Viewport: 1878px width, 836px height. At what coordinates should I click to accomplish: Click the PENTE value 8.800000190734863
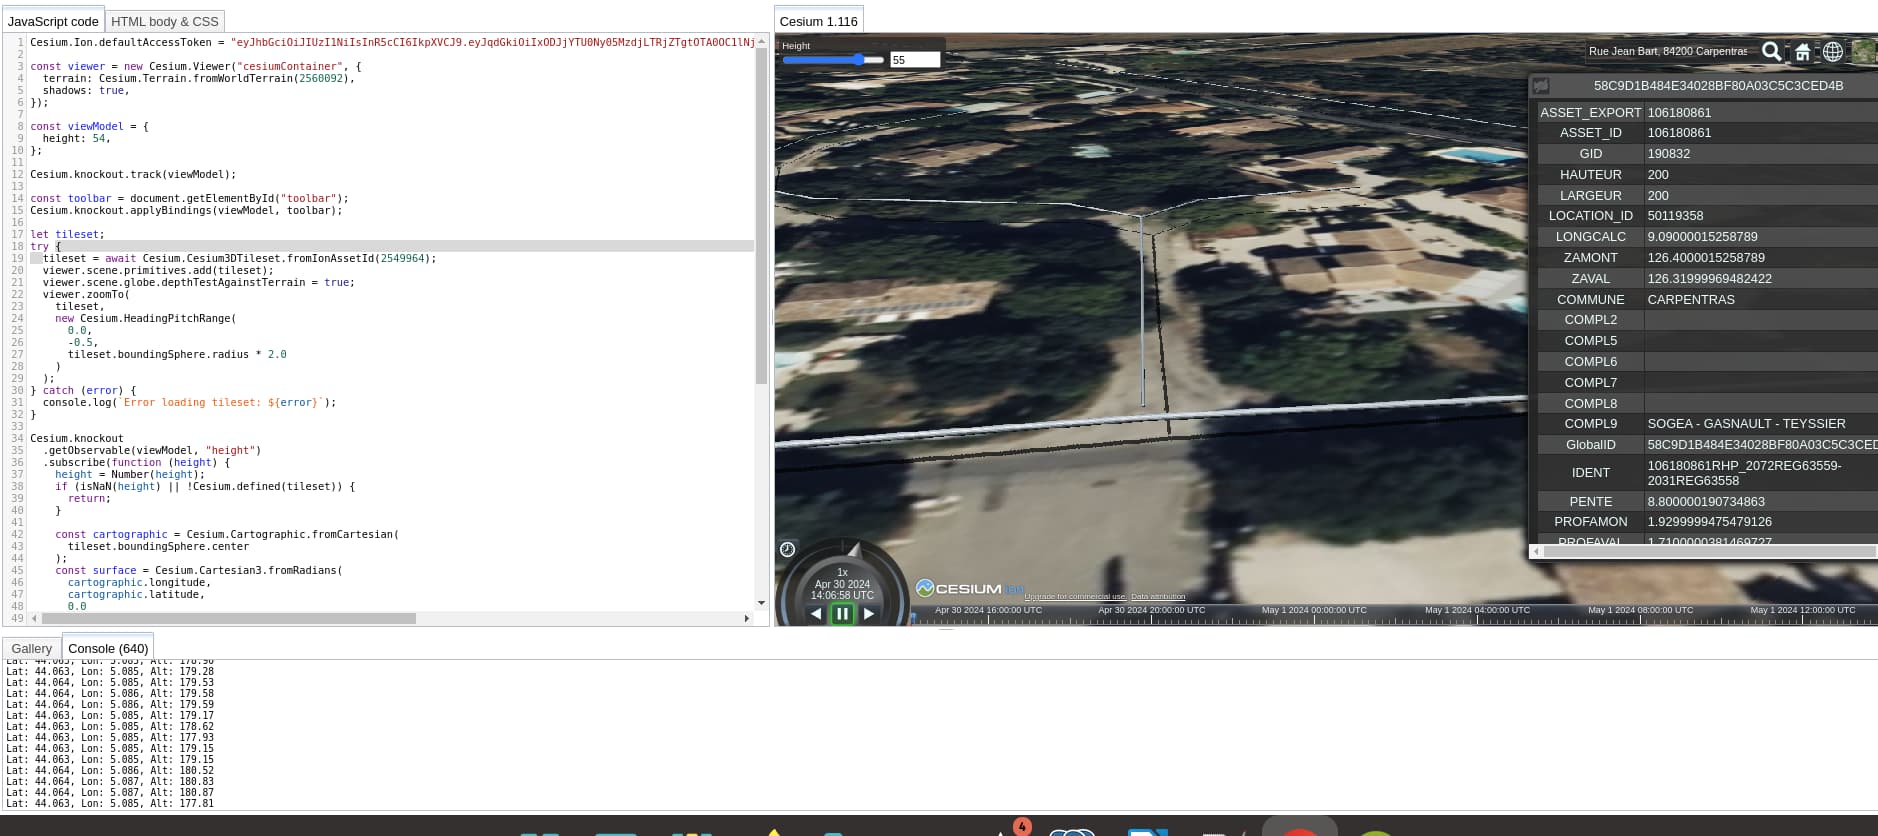pyautogui.click(x=1706, y=502)
